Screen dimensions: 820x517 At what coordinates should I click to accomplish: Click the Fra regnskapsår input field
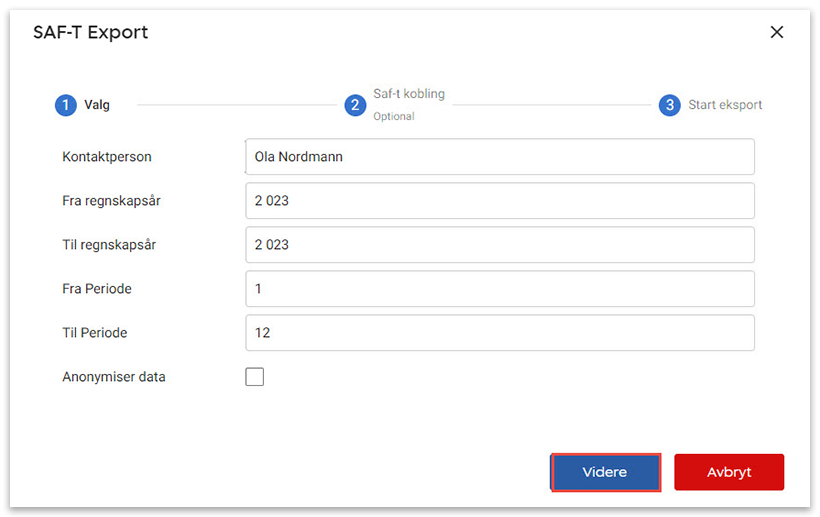(x=499, y=201)
